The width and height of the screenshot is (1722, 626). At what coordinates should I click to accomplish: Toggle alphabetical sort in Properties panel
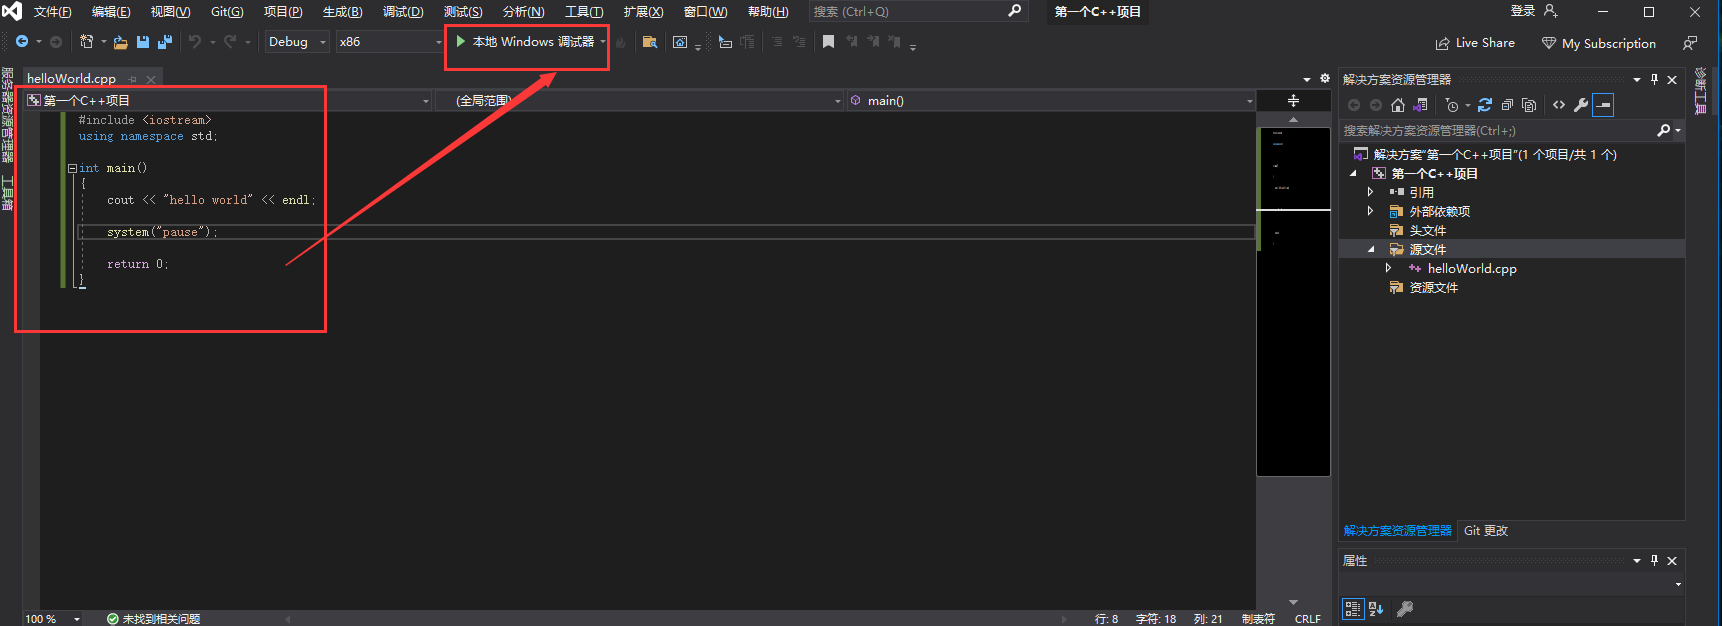pyautogui.click(x=1376, y=609)
